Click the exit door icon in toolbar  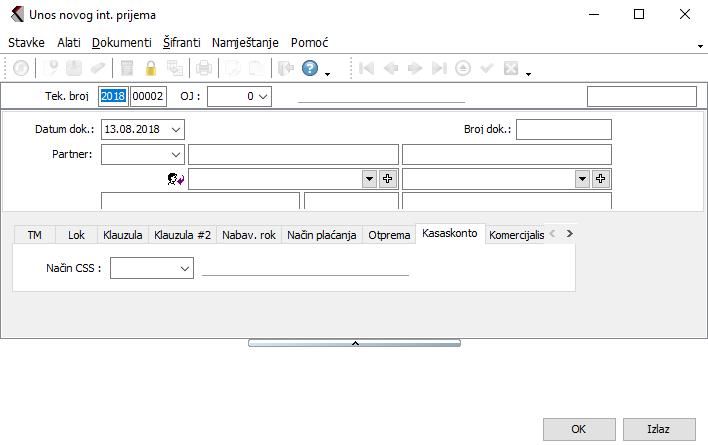point(284,69)
